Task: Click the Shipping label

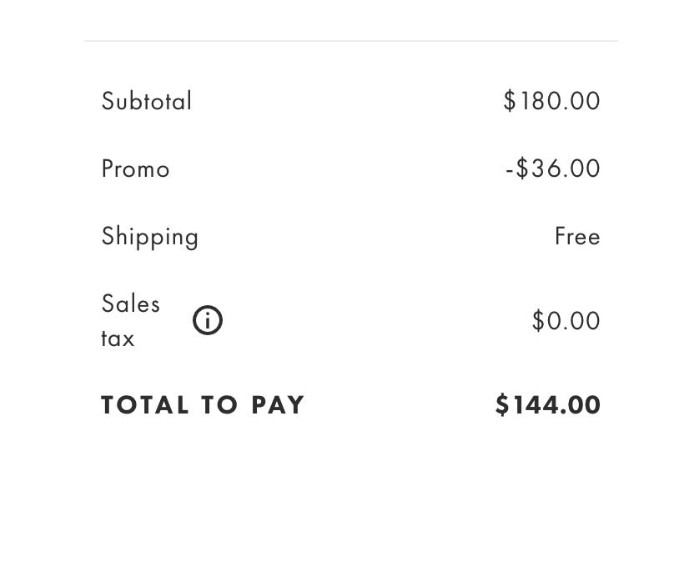Action: click(x=150, y=237)
